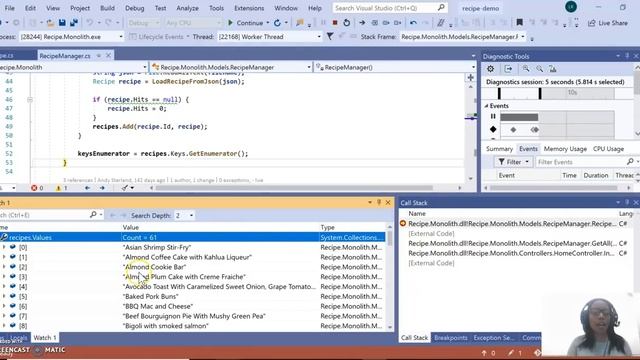This screenshot has width=640, height=360.
Task: Select the recipes.Values watch row
Action: 192,237
